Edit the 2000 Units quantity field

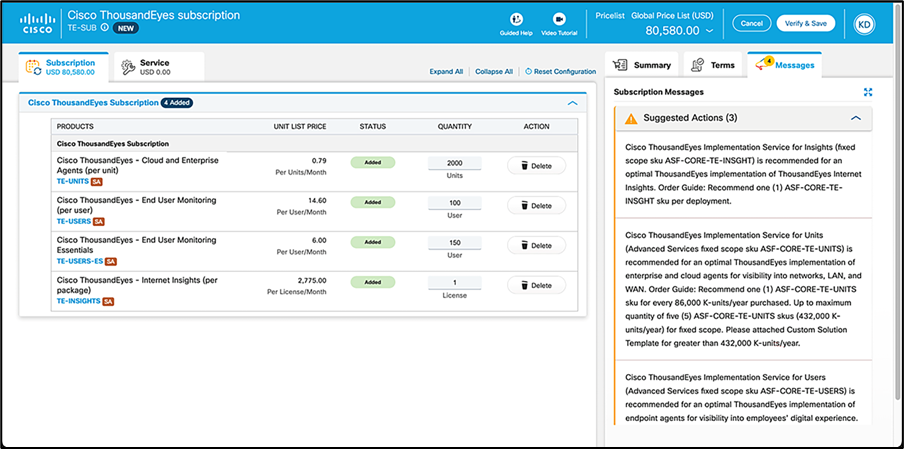pyautogui.click(x=454, y=163)
